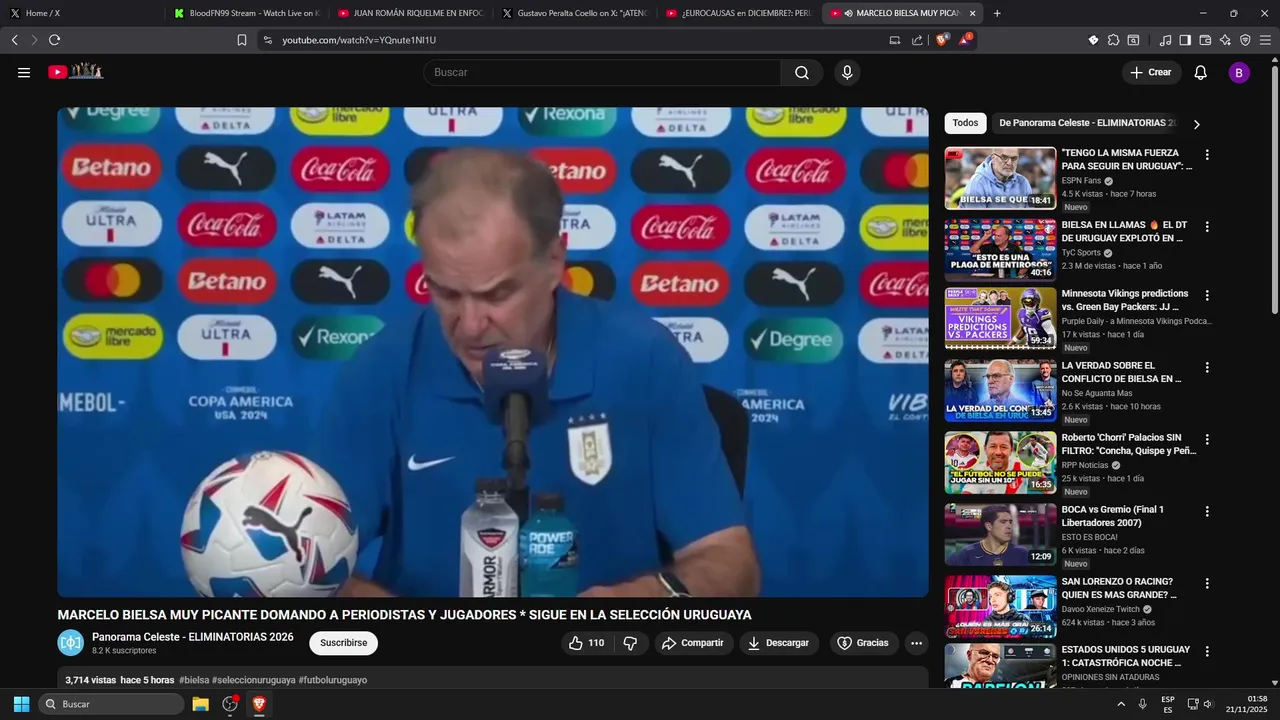Switch to the BloodFN99 Stream tab
This screenshot has height=720, width=1280.
pos(246,13)
